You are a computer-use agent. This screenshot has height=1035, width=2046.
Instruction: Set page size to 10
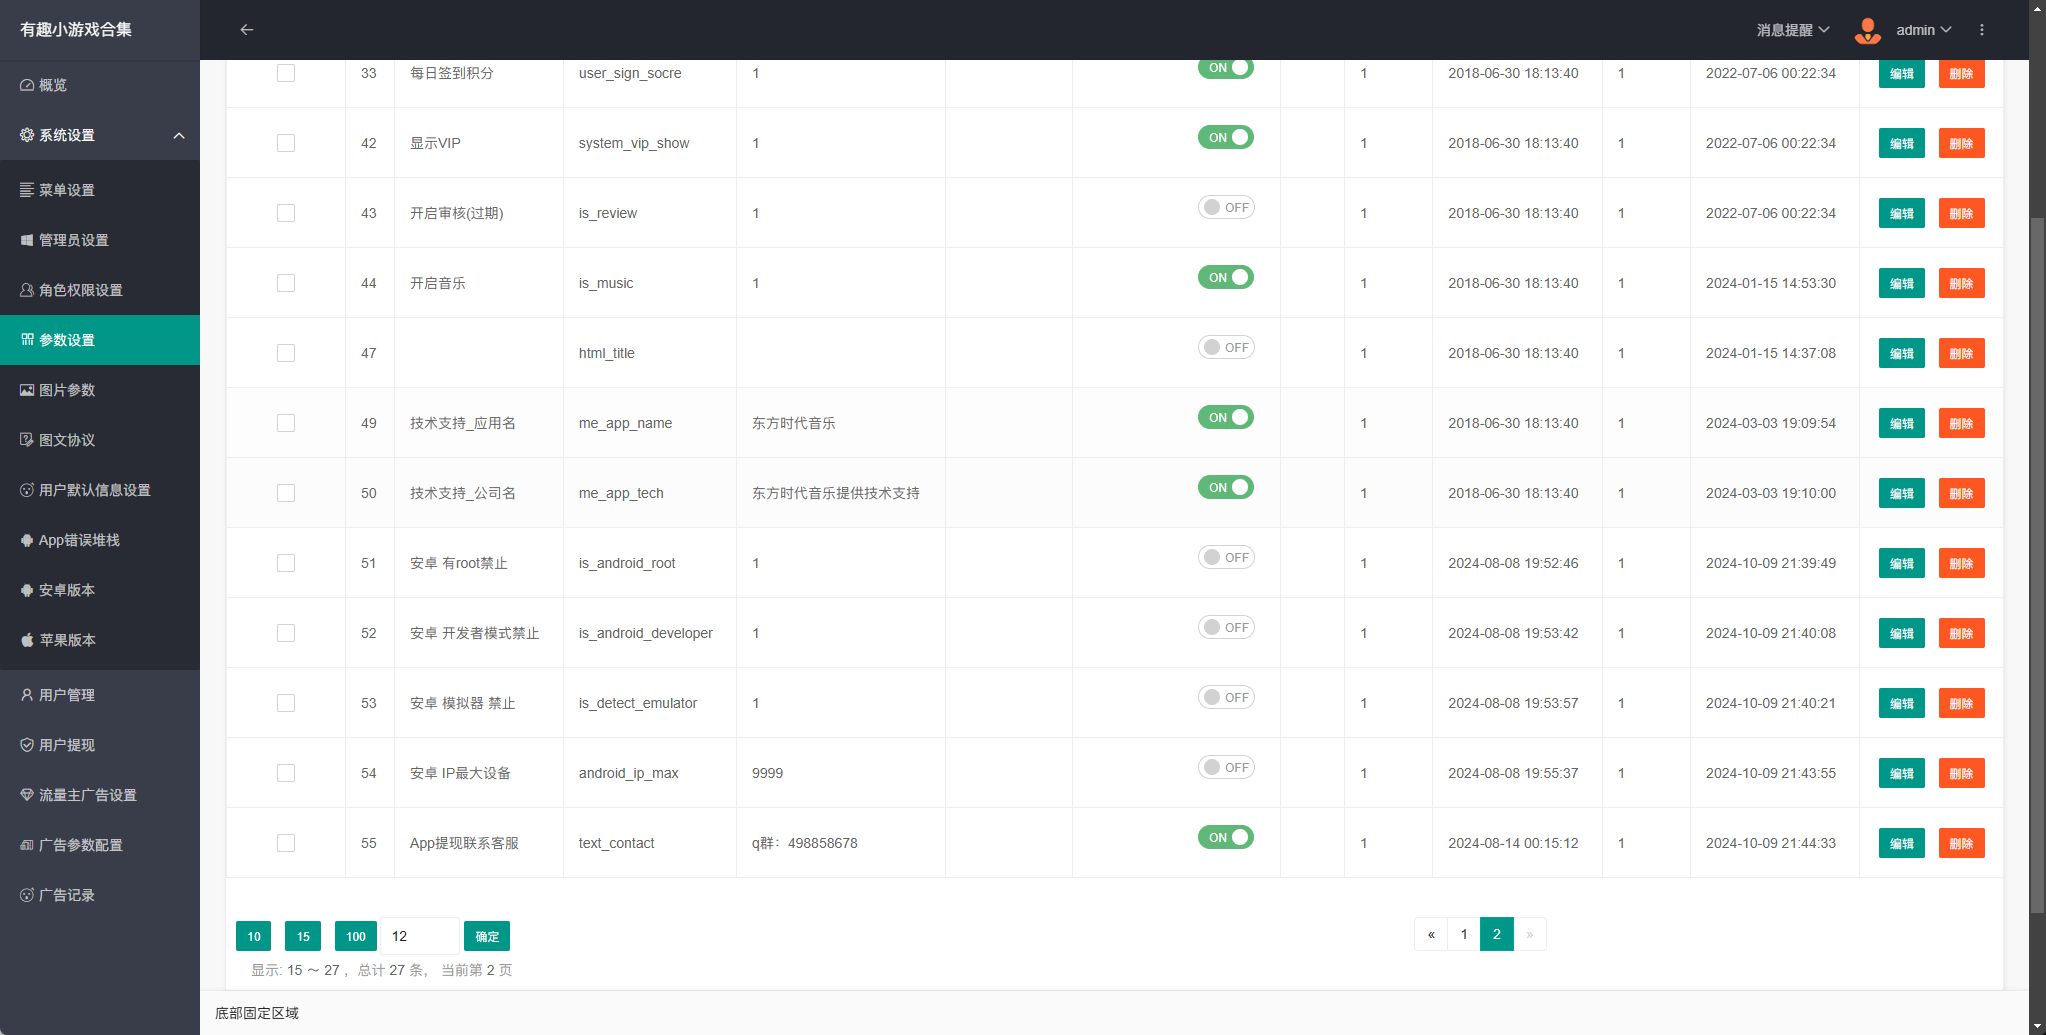(x=254, y=936)
